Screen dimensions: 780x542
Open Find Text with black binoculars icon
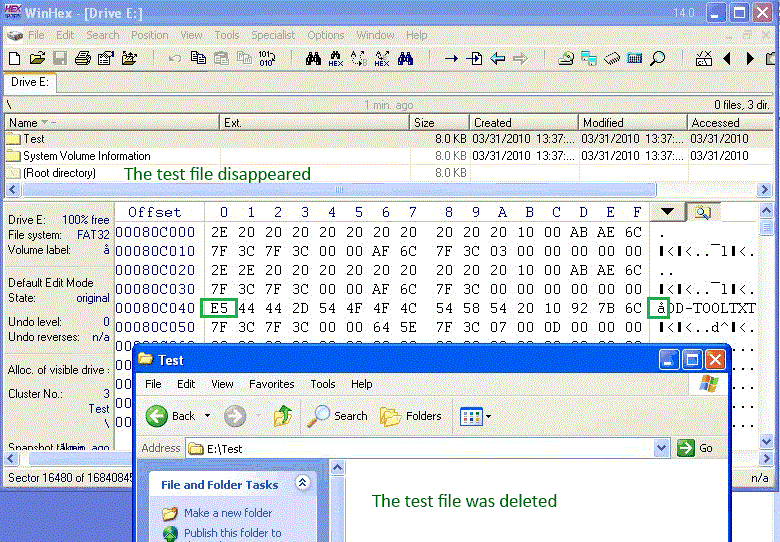313,59
